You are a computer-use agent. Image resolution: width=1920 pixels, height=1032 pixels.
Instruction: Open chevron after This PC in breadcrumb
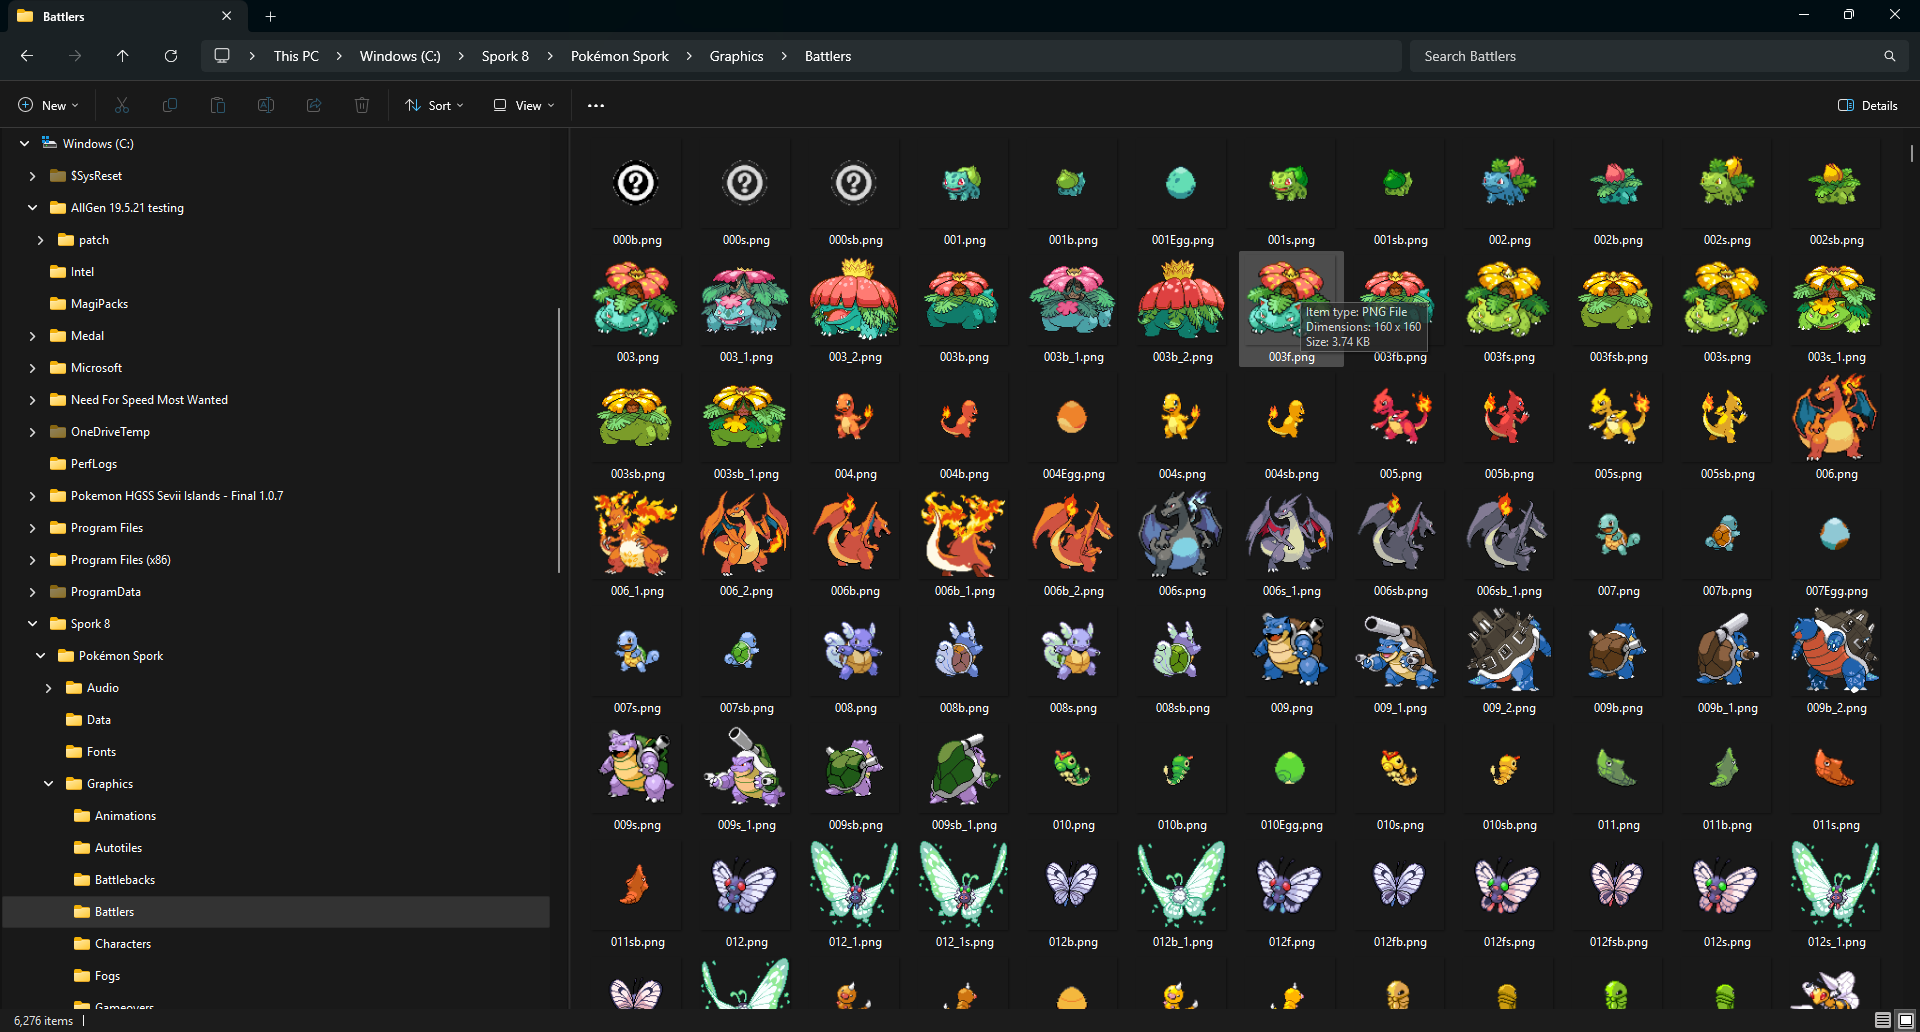tap(339, 56)
